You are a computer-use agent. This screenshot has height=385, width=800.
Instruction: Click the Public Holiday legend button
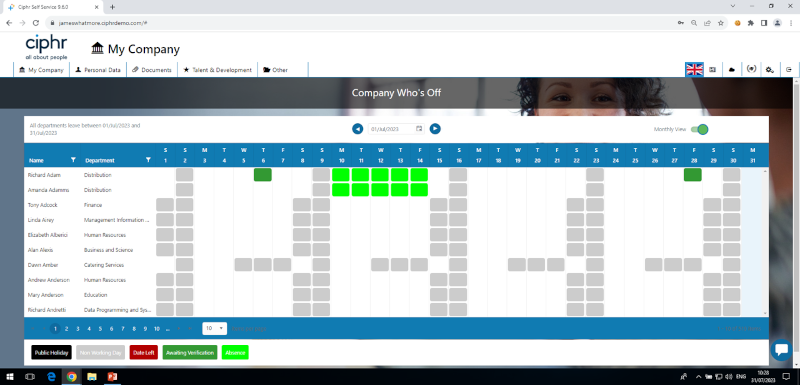(x=52, y=352)
